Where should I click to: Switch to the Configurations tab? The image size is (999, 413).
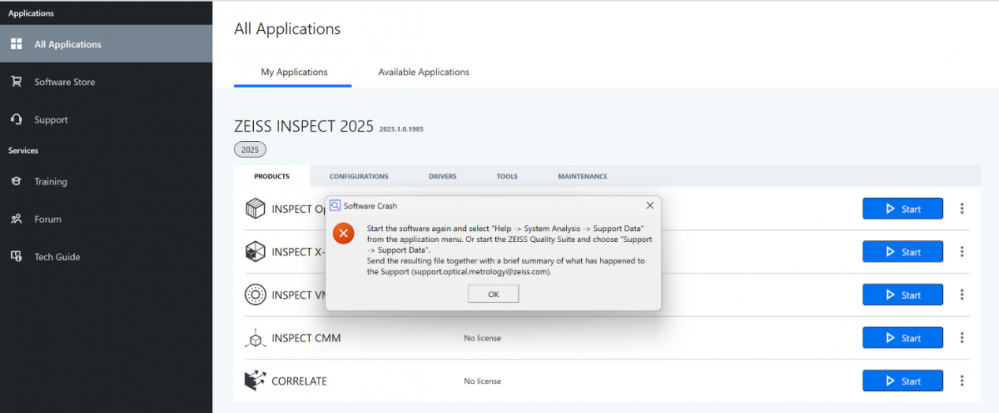358,176
